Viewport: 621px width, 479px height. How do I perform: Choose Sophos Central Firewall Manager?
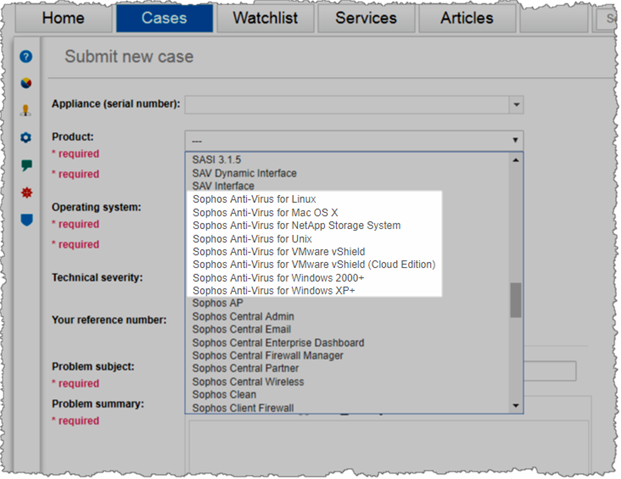268,355
